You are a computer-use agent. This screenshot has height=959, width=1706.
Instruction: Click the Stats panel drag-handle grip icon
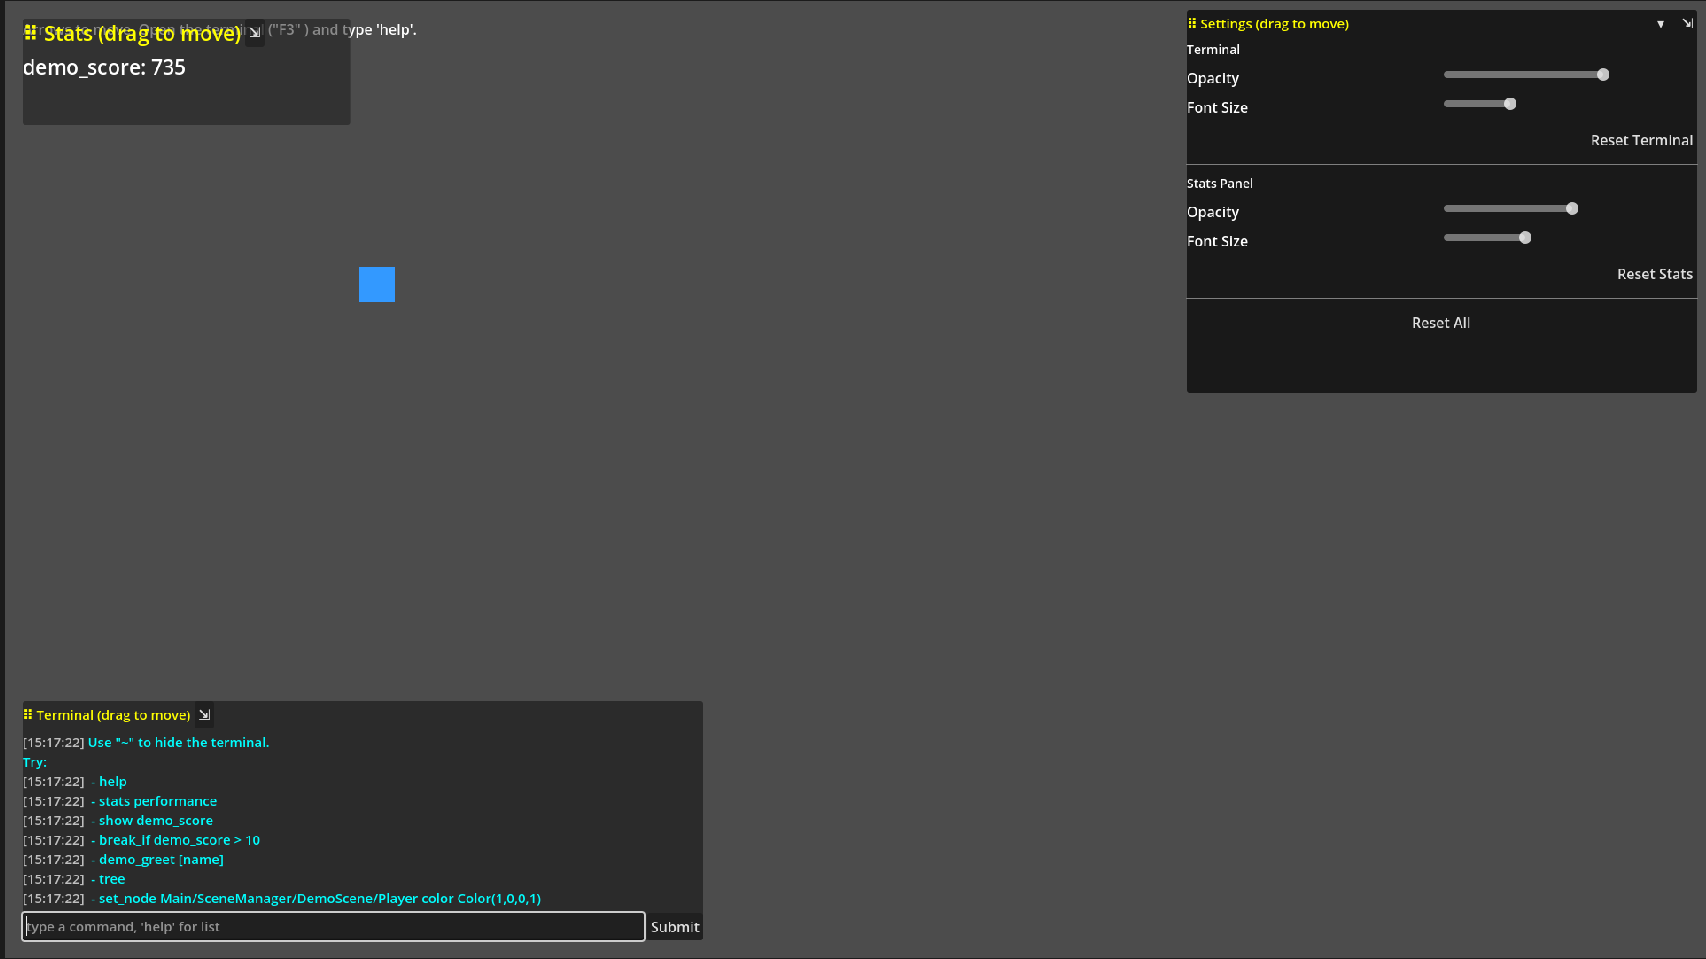point(31,33)
